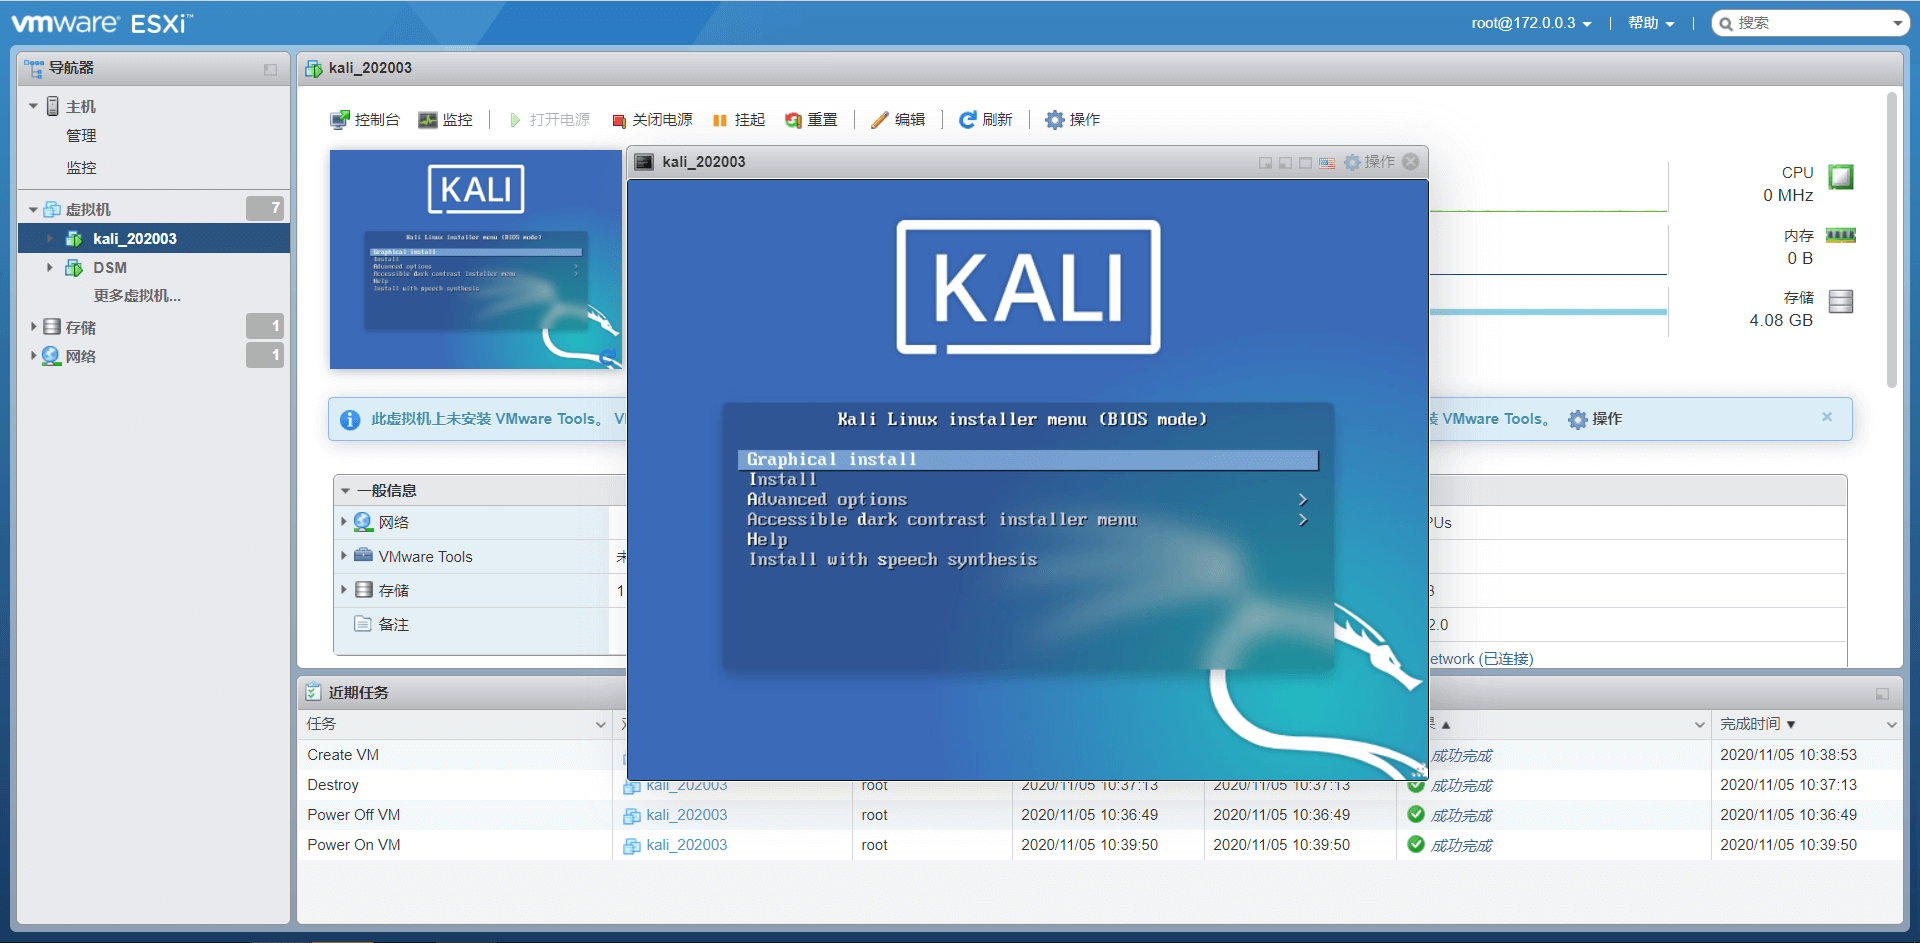Select Accessible dark contrast installer menu
Viewport: 1920px width, 943px height.
click(x=942, y=520)
